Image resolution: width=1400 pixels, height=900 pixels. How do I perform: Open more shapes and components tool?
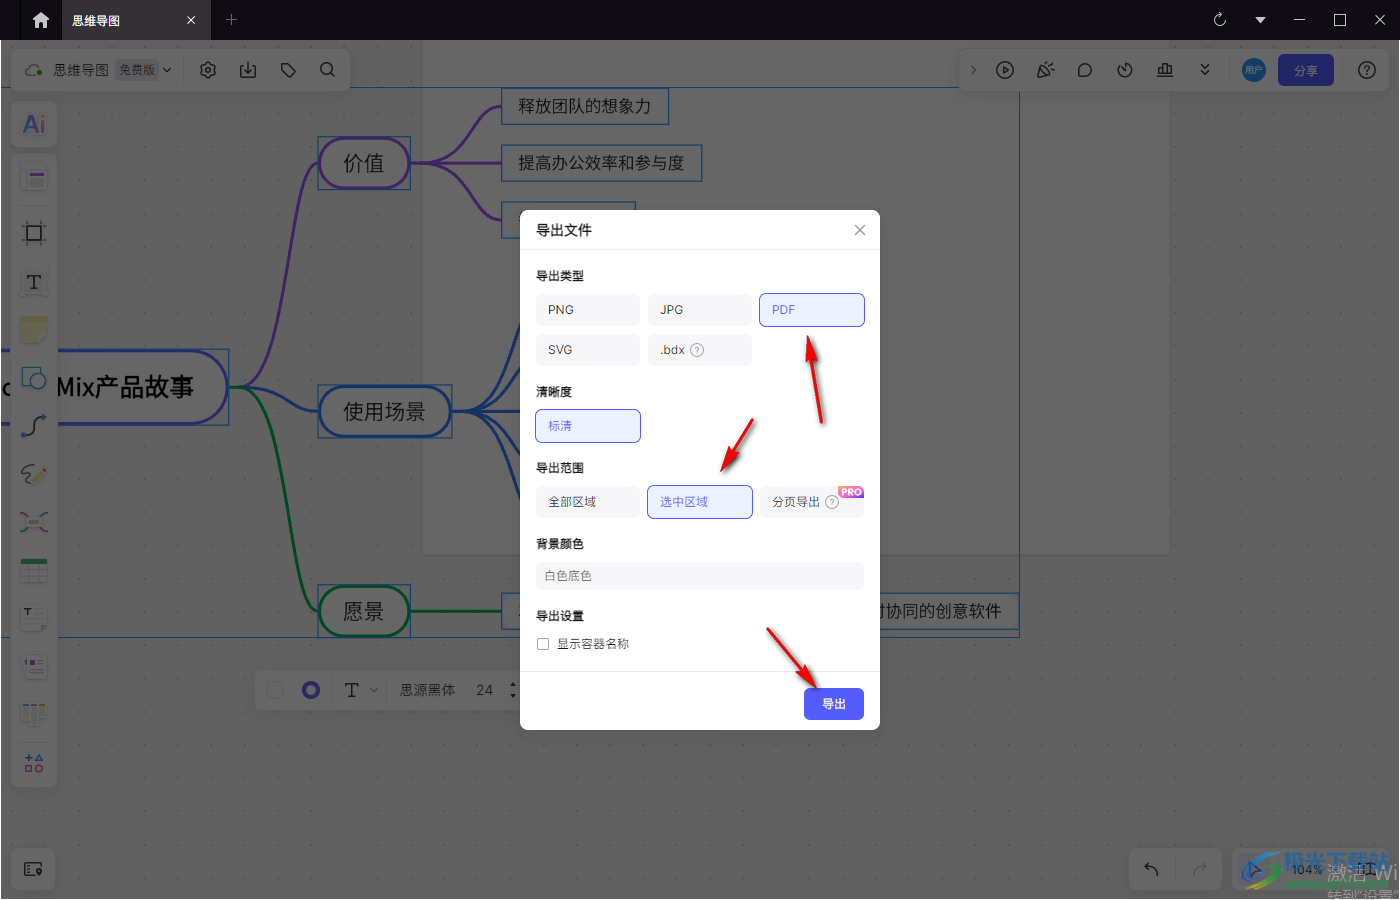[x=34, y=763]
